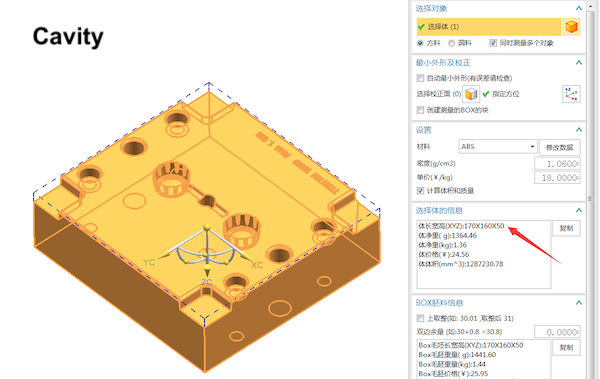This screenshot has width=600, height=379.
Task: Click the 选择体 (1) selection row
Action: tap(489, 27)
